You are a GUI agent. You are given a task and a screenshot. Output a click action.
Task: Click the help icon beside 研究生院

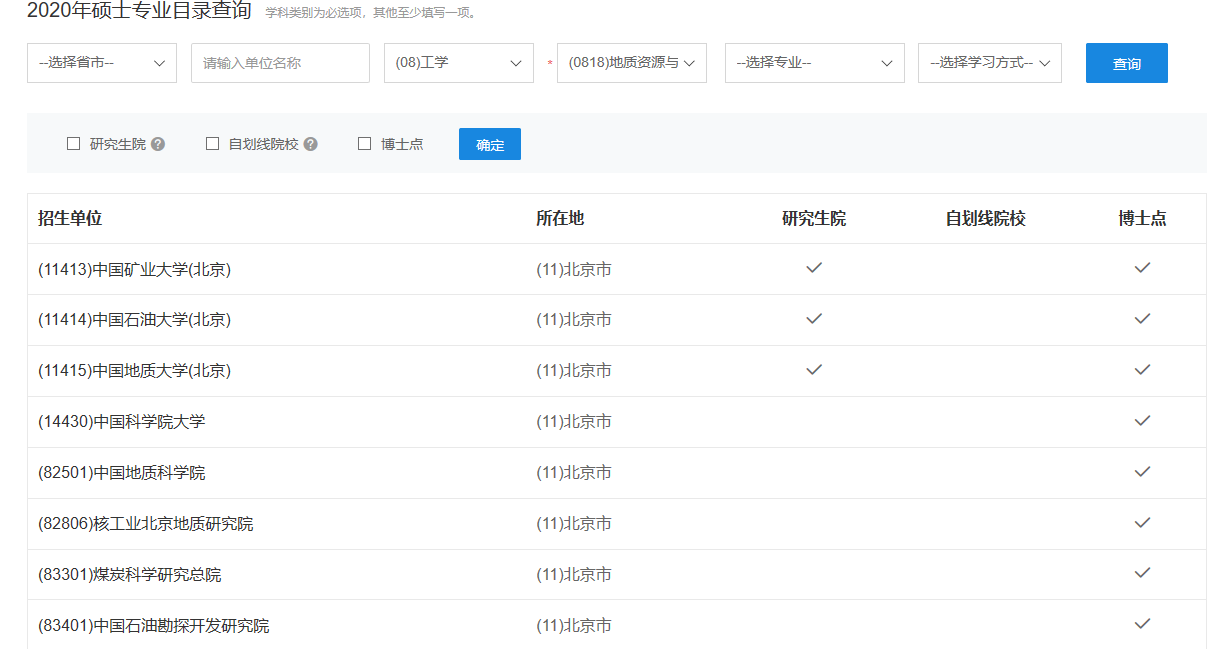coord(158,144)
